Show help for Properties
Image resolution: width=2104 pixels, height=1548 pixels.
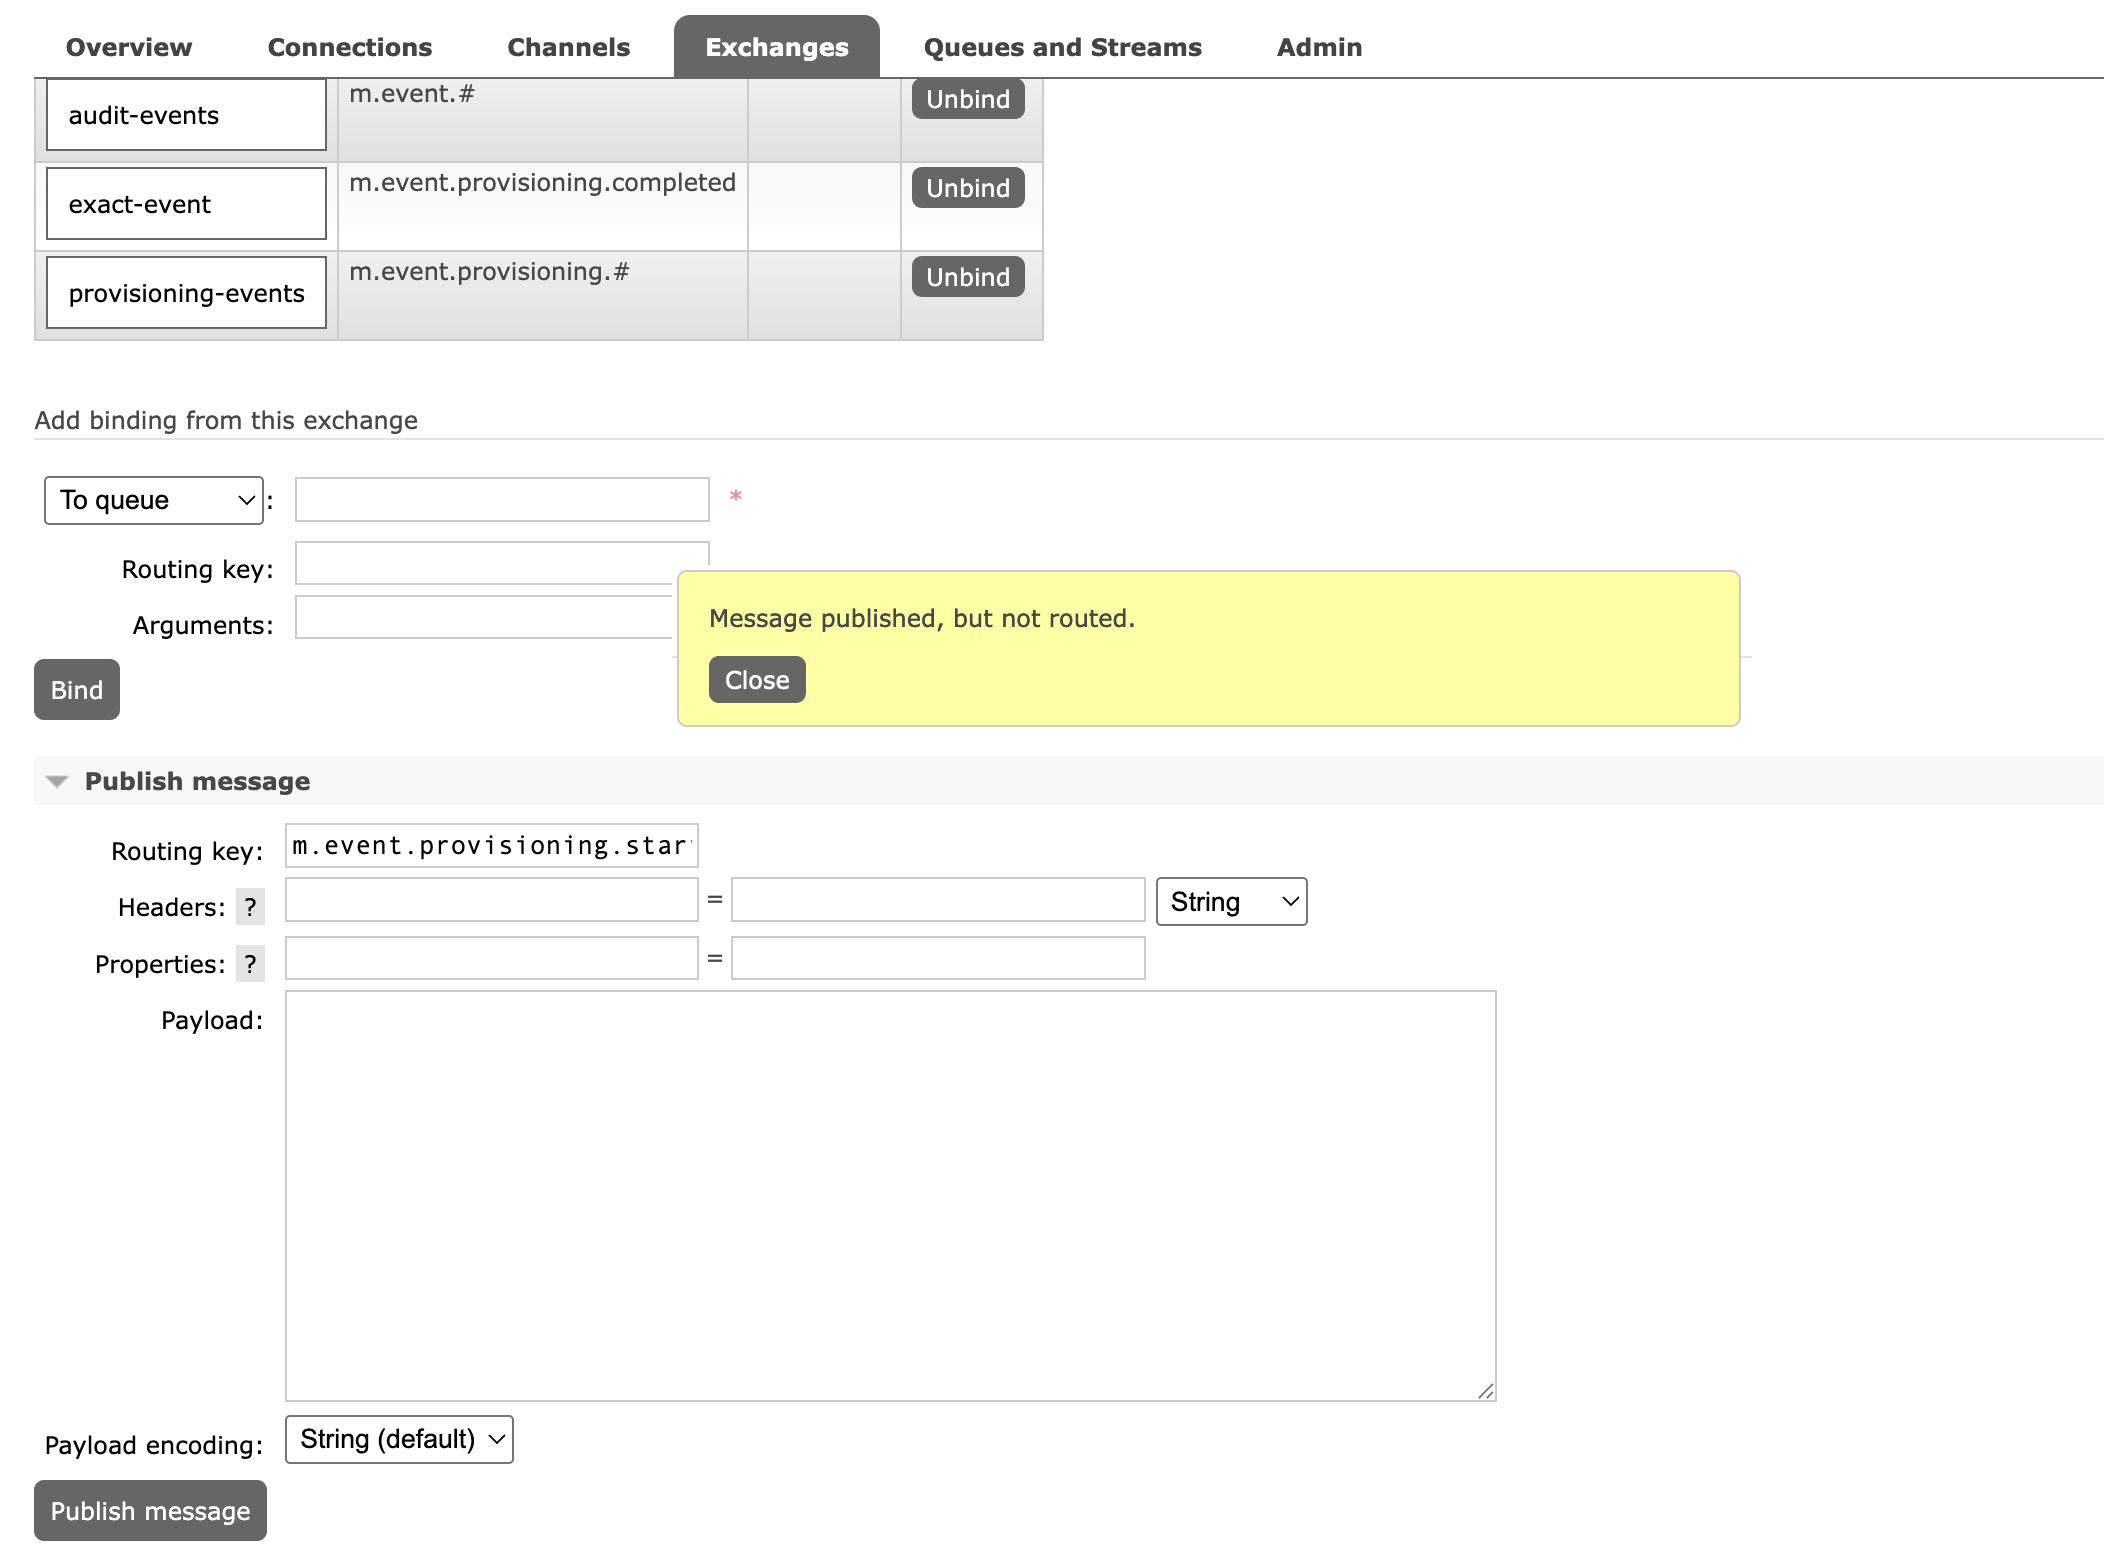coord(250,964)
